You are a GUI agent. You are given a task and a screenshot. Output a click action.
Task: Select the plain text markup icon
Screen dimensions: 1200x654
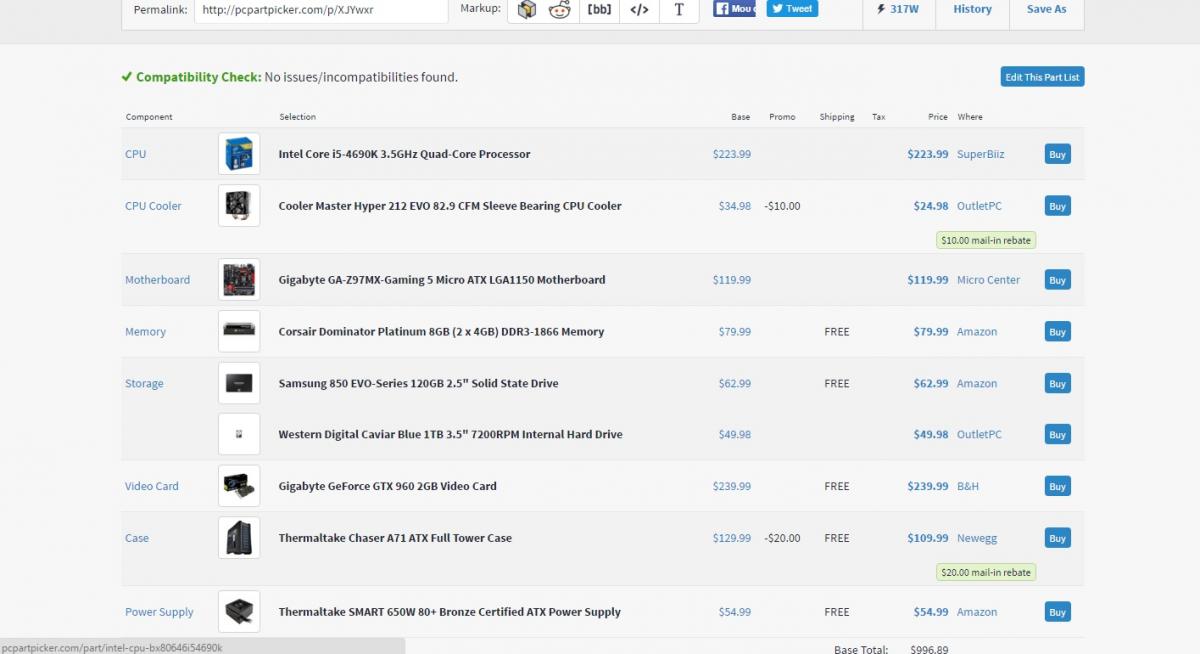click(x=679, y=10)
